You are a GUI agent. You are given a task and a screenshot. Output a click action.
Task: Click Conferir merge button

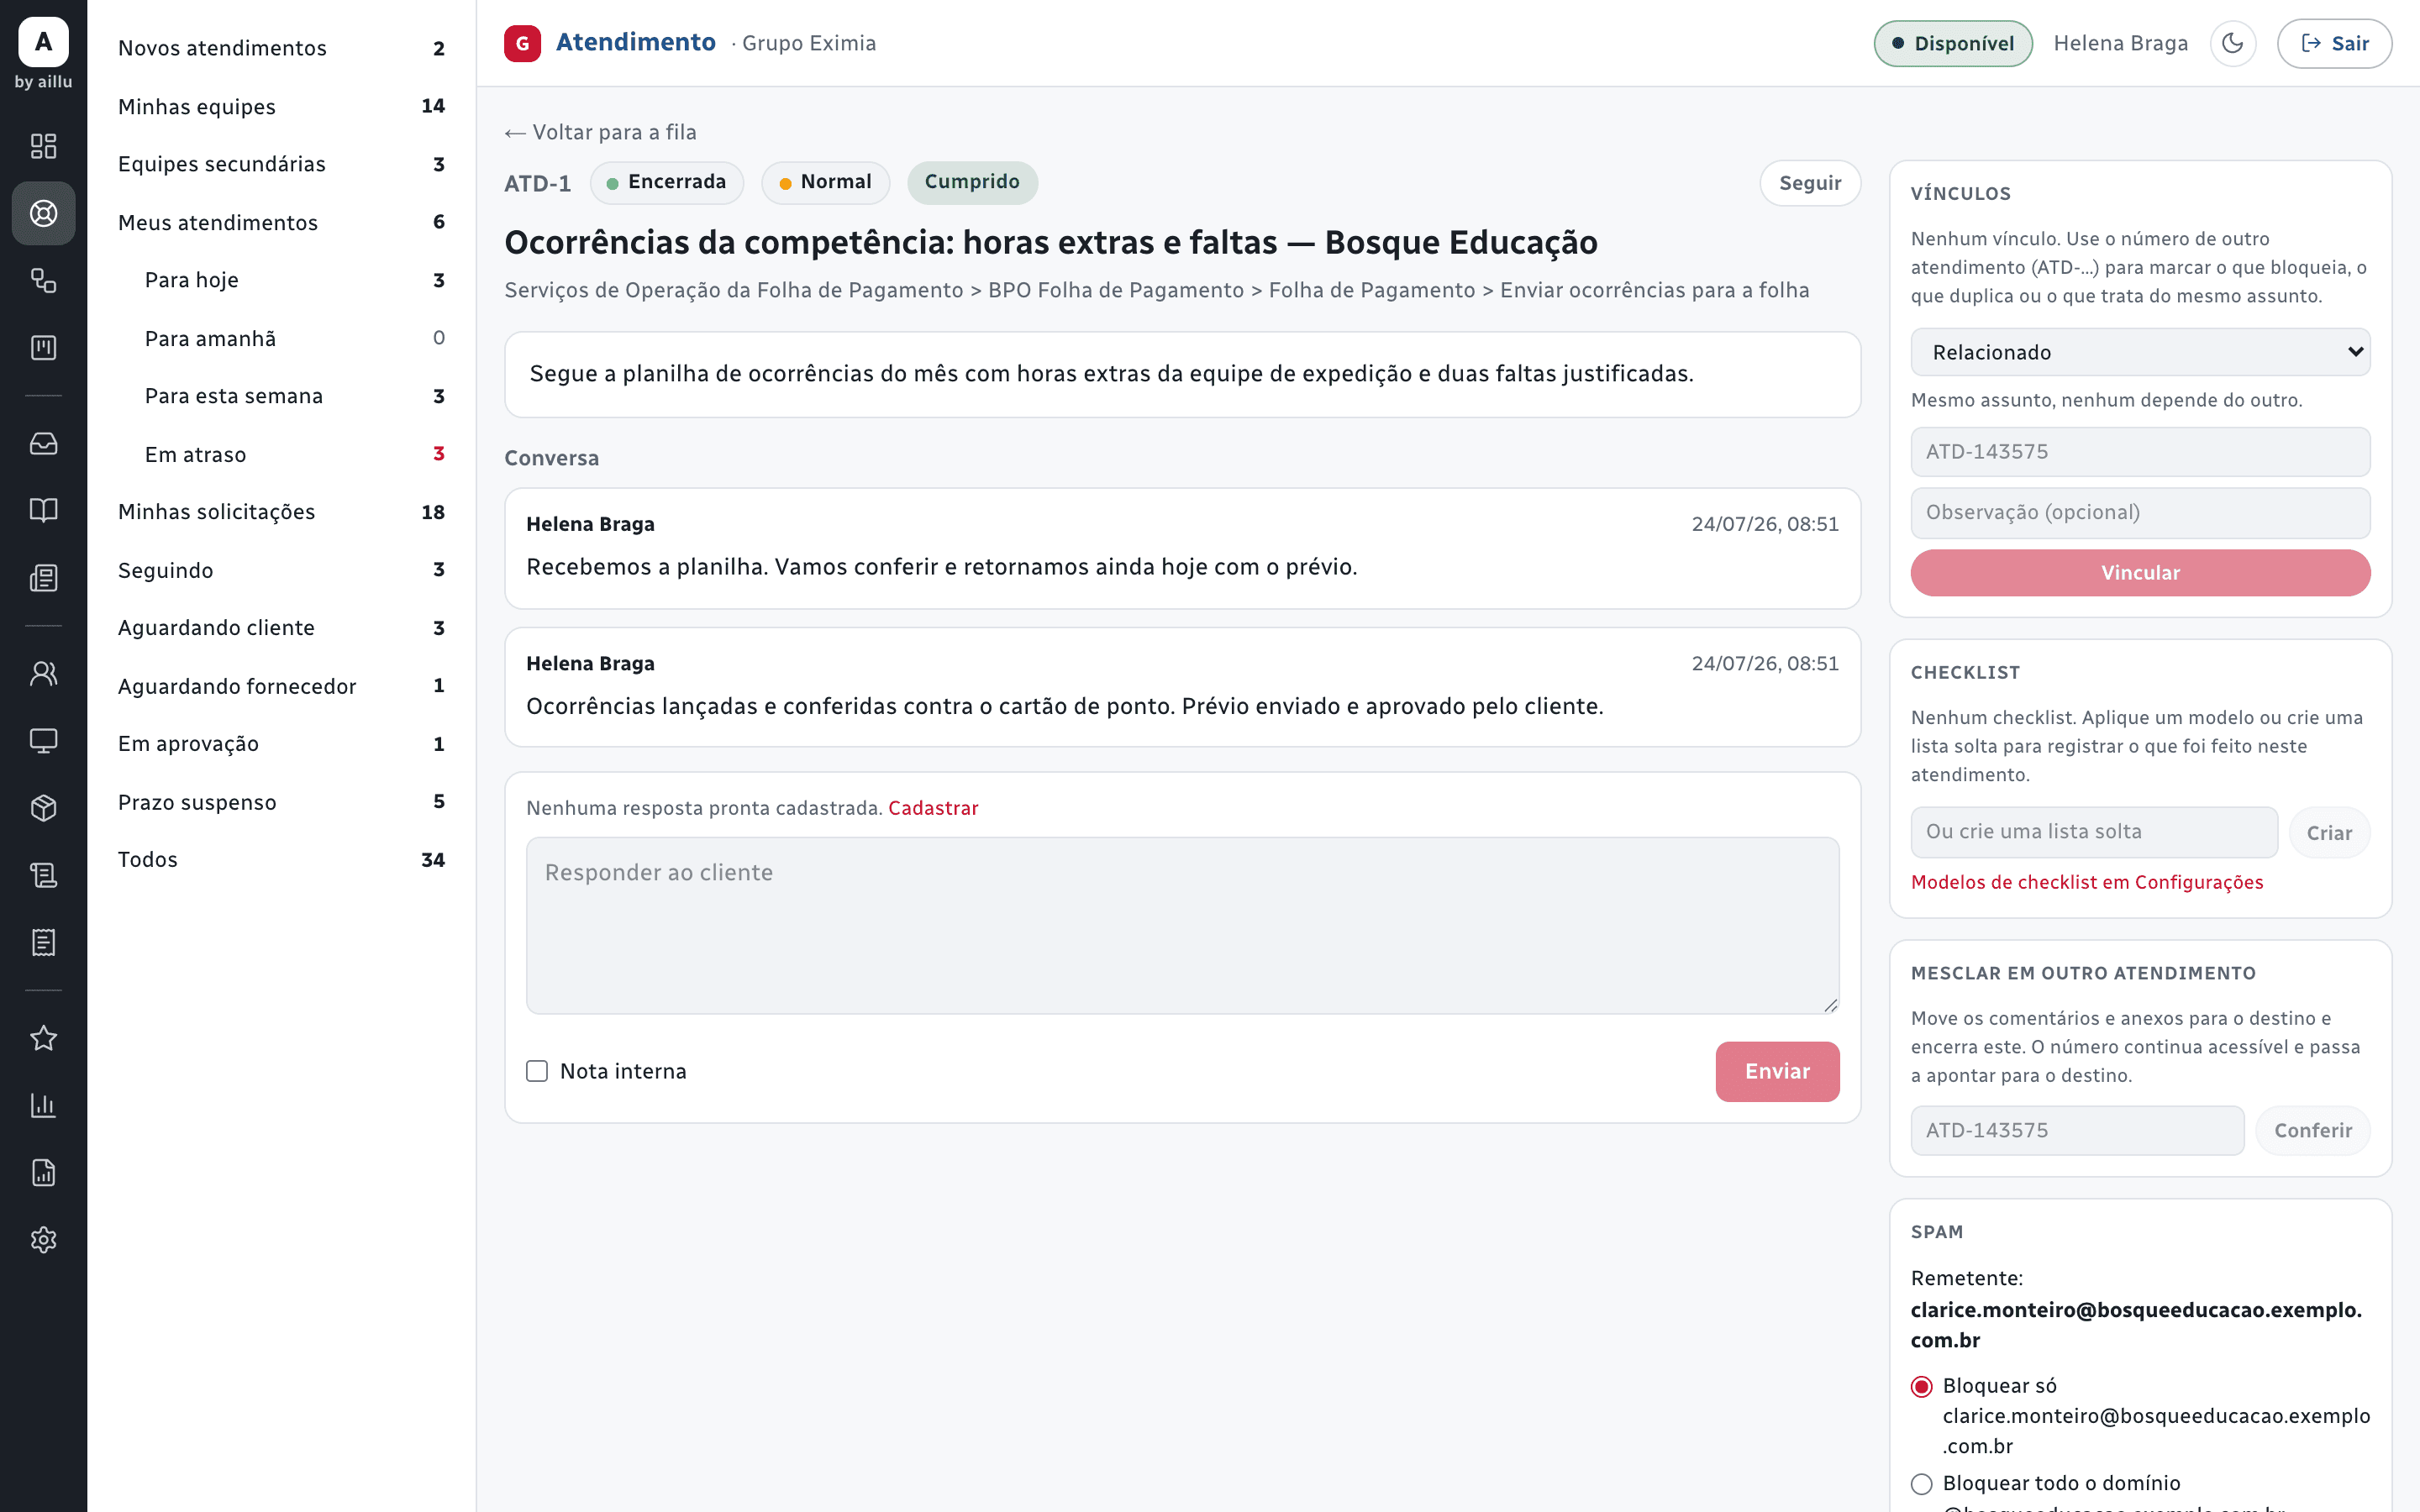[2312, 1130]
